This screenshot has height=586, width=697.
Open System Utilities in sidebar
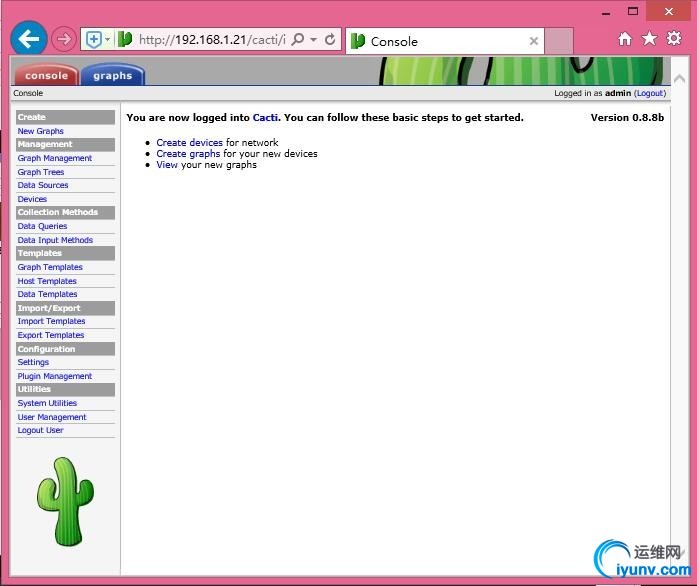coord(47,403)
